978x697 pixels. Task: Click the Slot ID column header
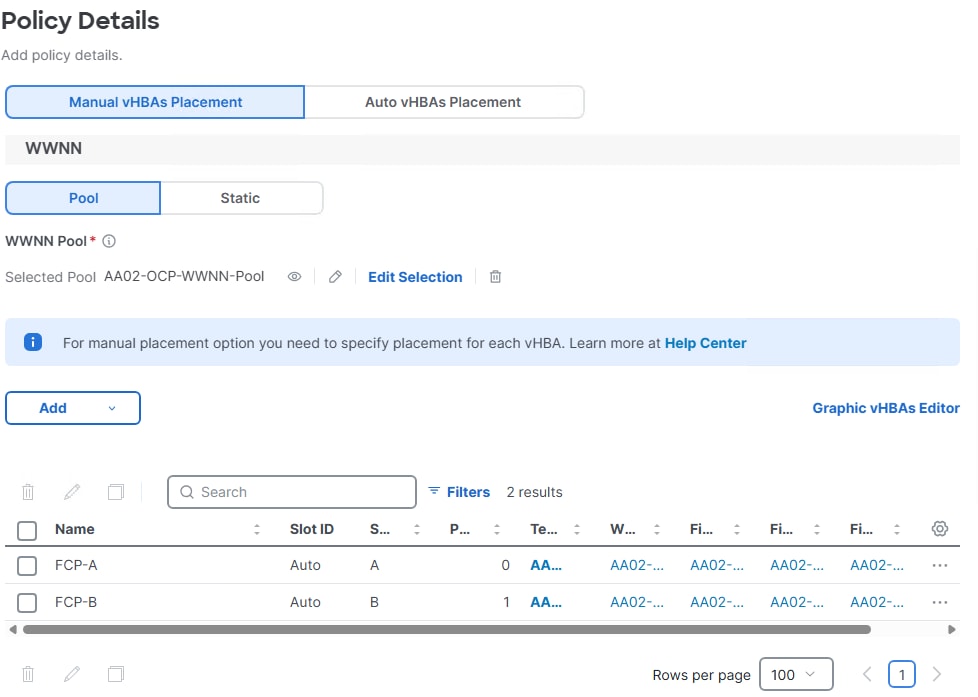312,529
